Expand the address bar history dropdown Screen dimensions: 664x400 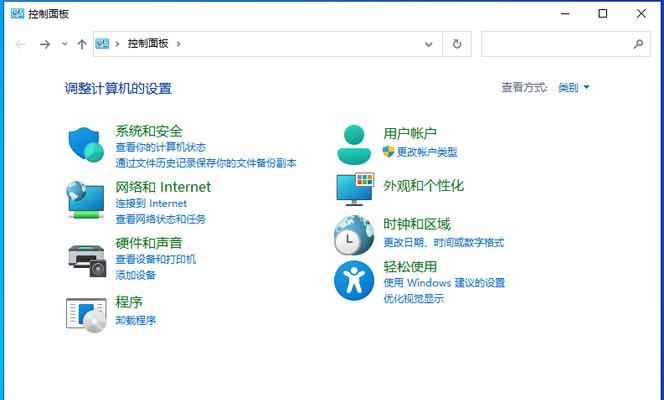pos(429,44)
